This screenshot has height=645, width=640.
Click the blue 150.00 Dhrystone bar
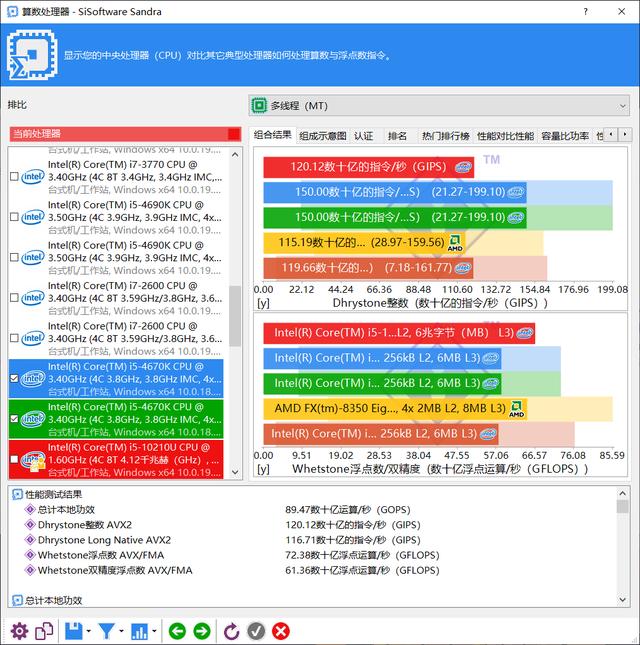[x=395, y=192]
